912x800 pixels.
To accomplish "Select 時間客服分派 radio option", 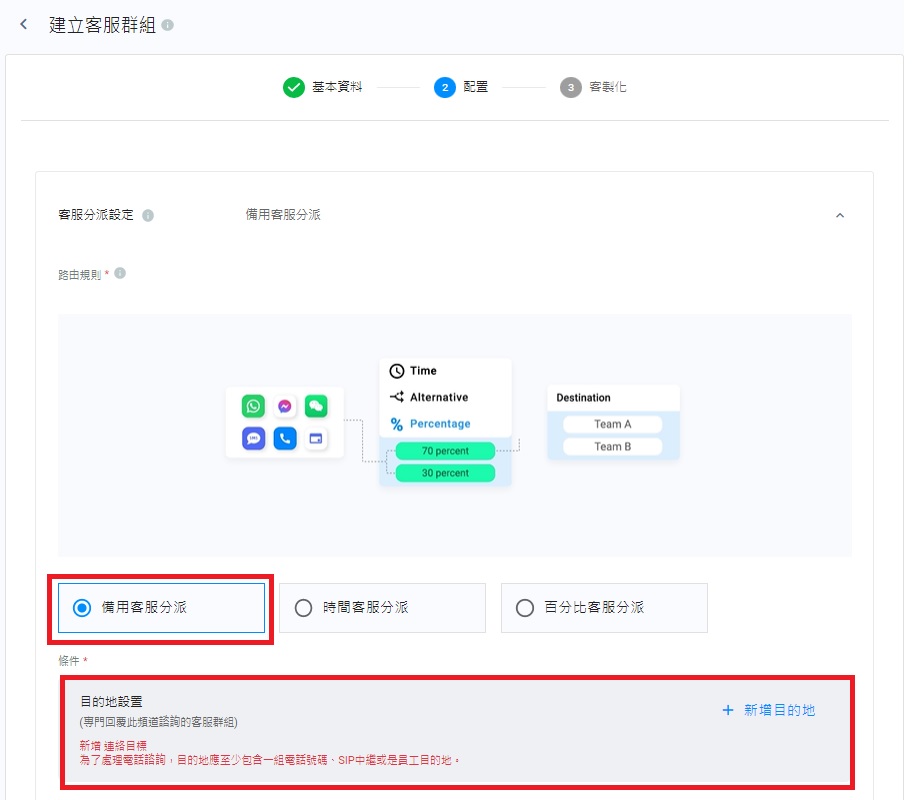I will pos(382,607).
